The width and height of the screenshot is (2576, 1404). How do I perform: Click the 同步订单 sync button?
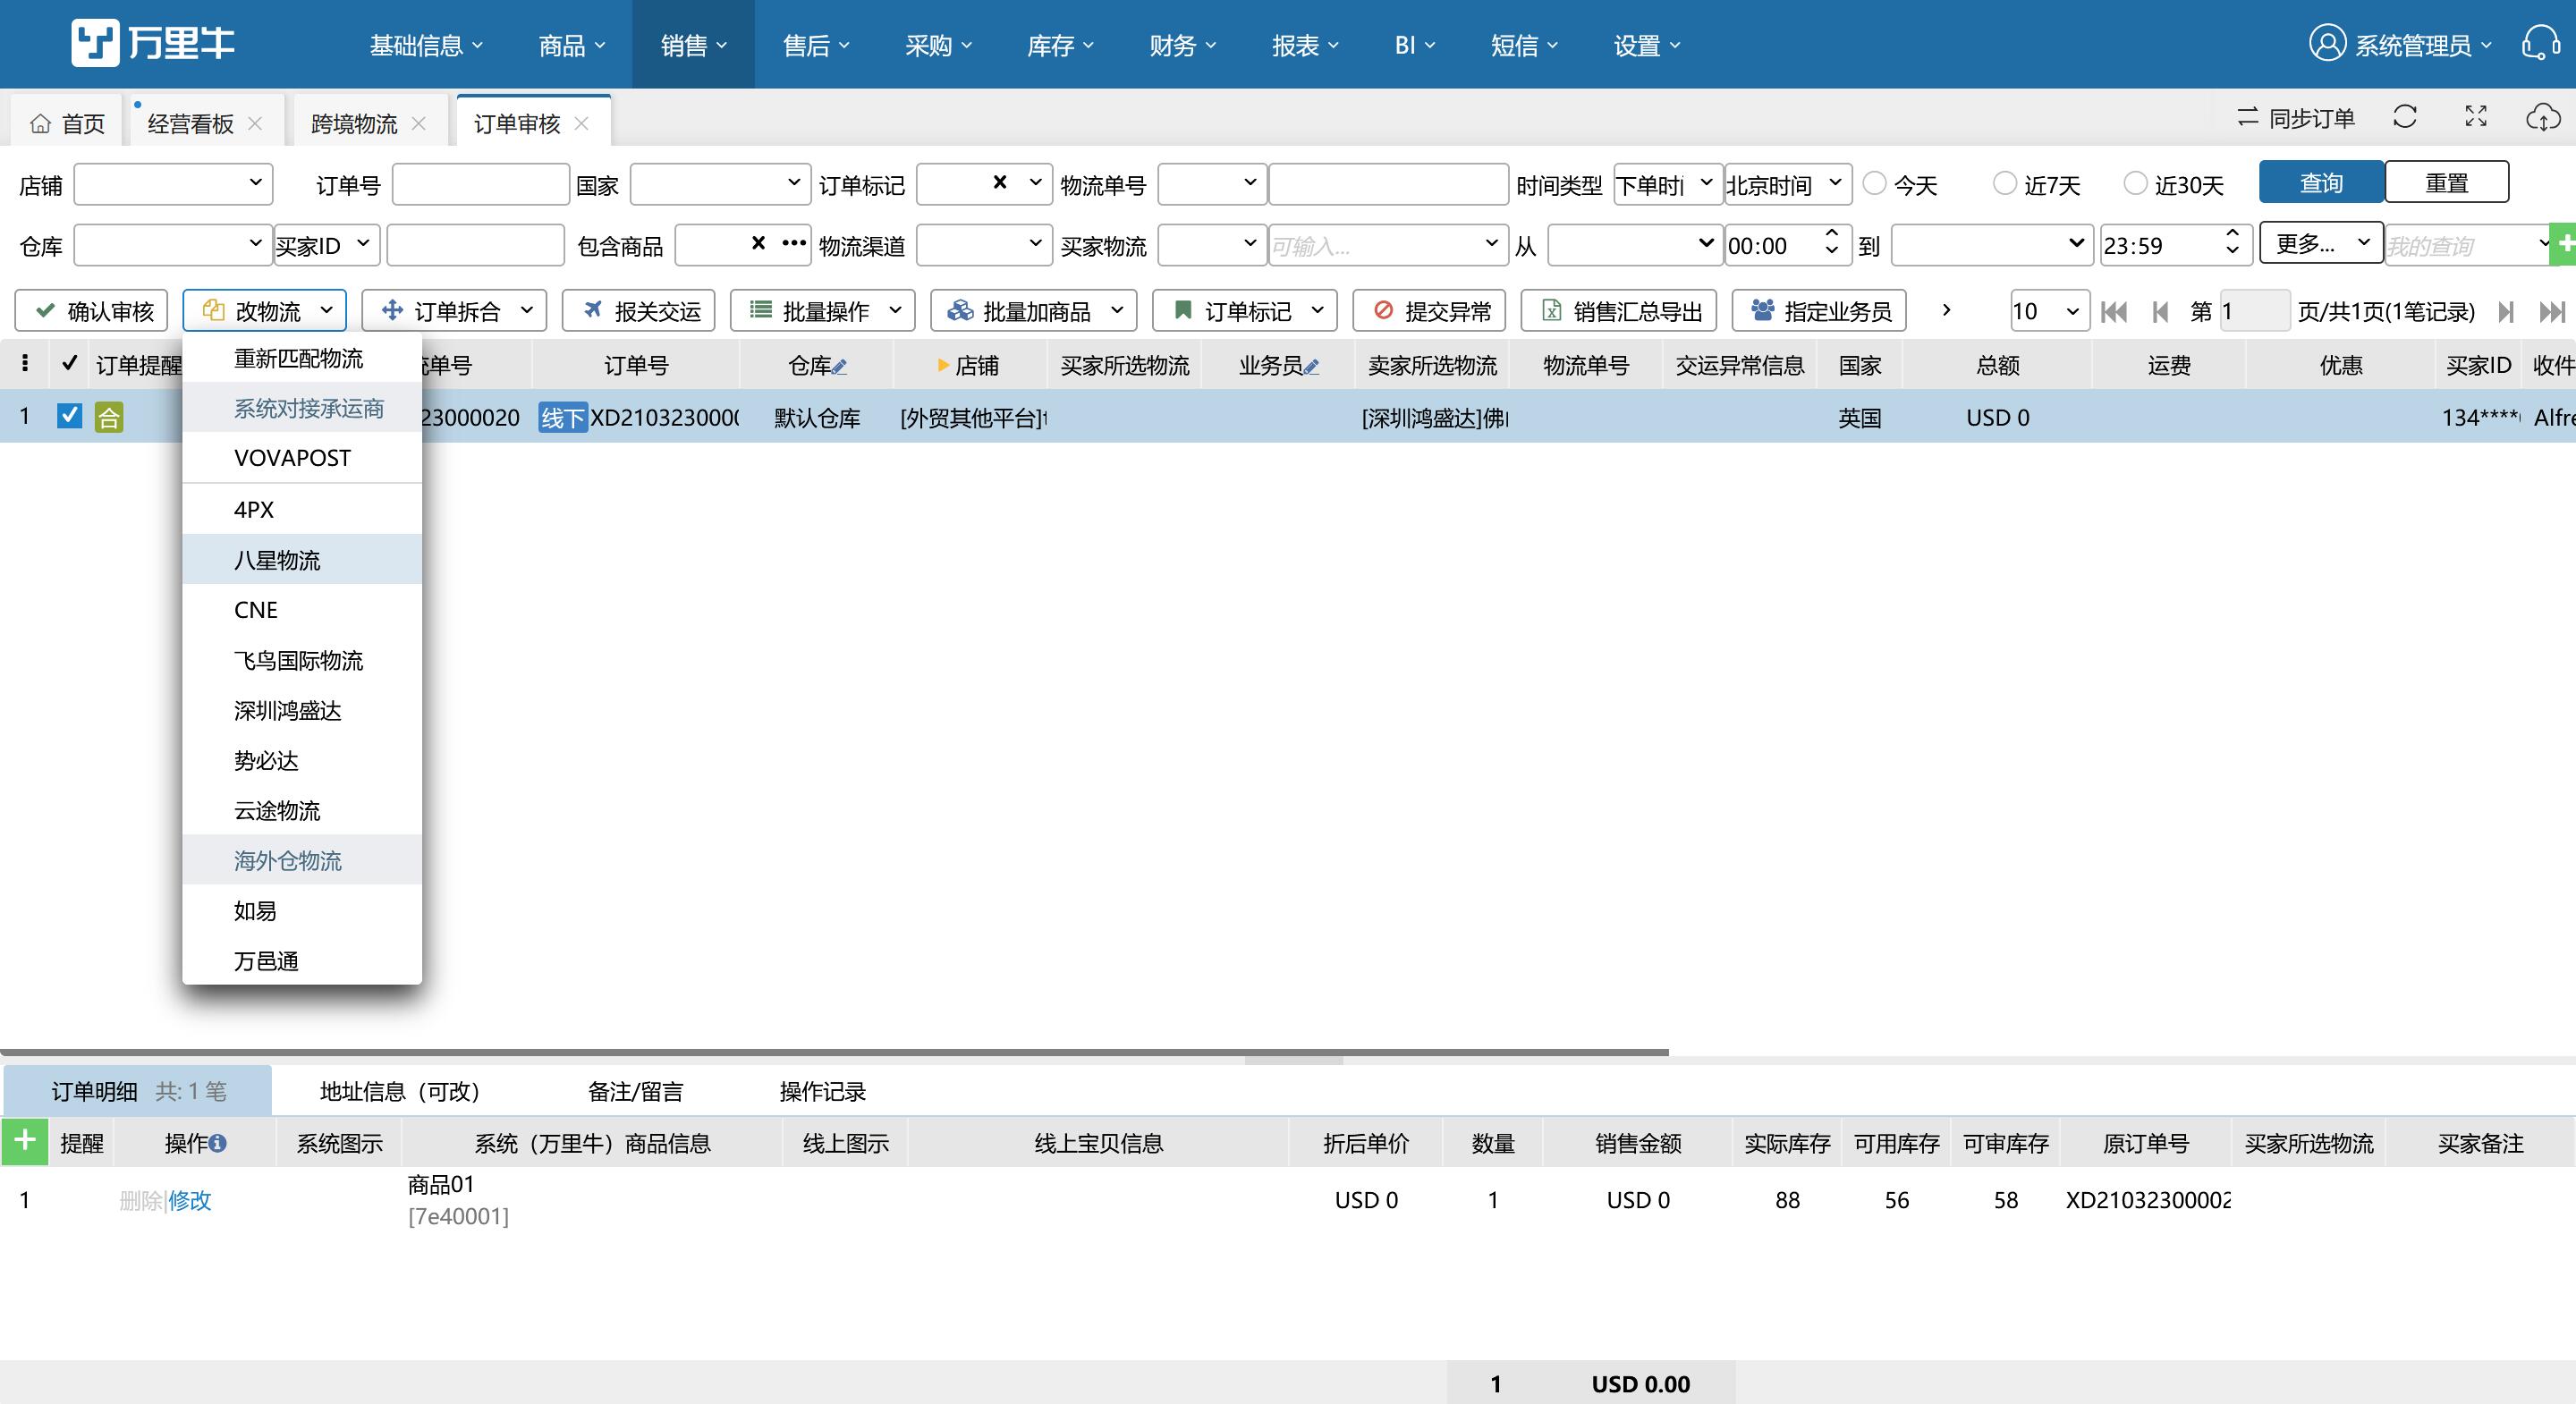coord(2296,118)
